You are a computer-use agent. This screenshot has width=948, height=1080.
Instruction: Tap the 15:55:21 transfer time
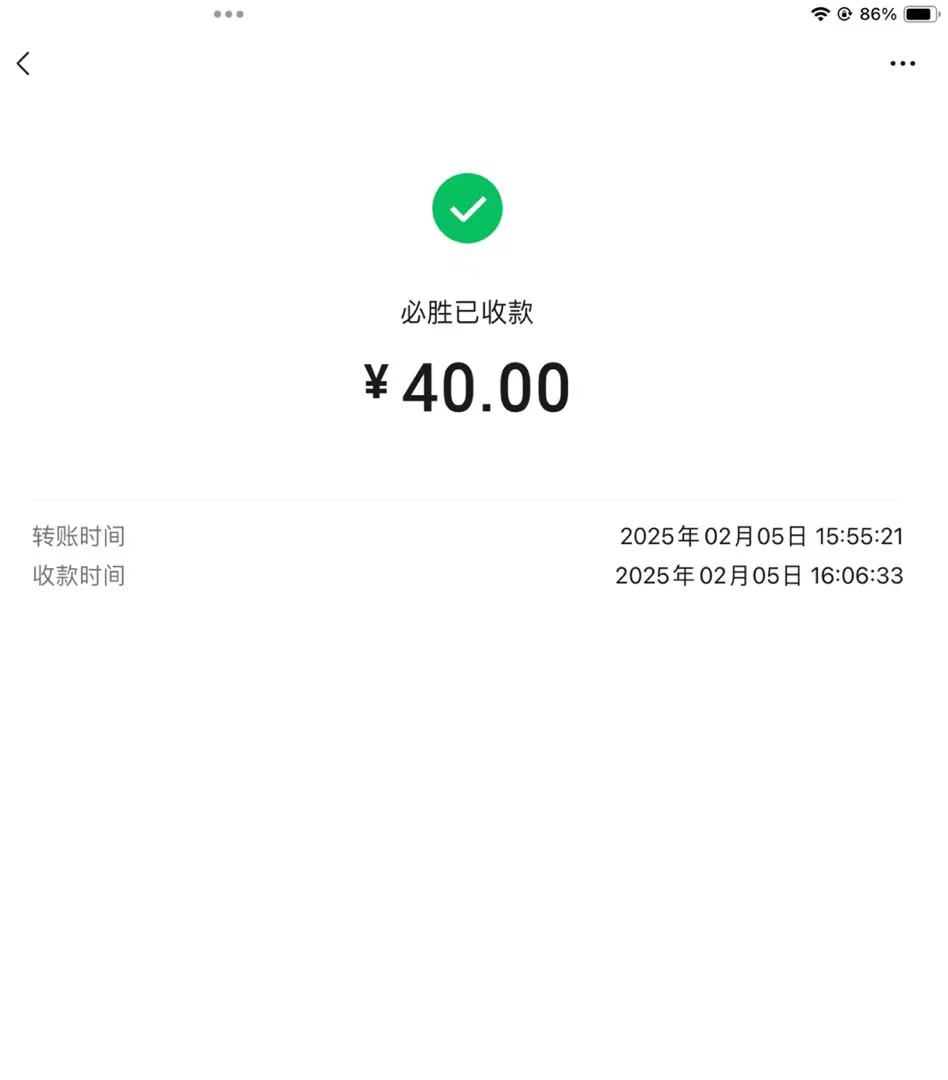(x=859, y=536)
